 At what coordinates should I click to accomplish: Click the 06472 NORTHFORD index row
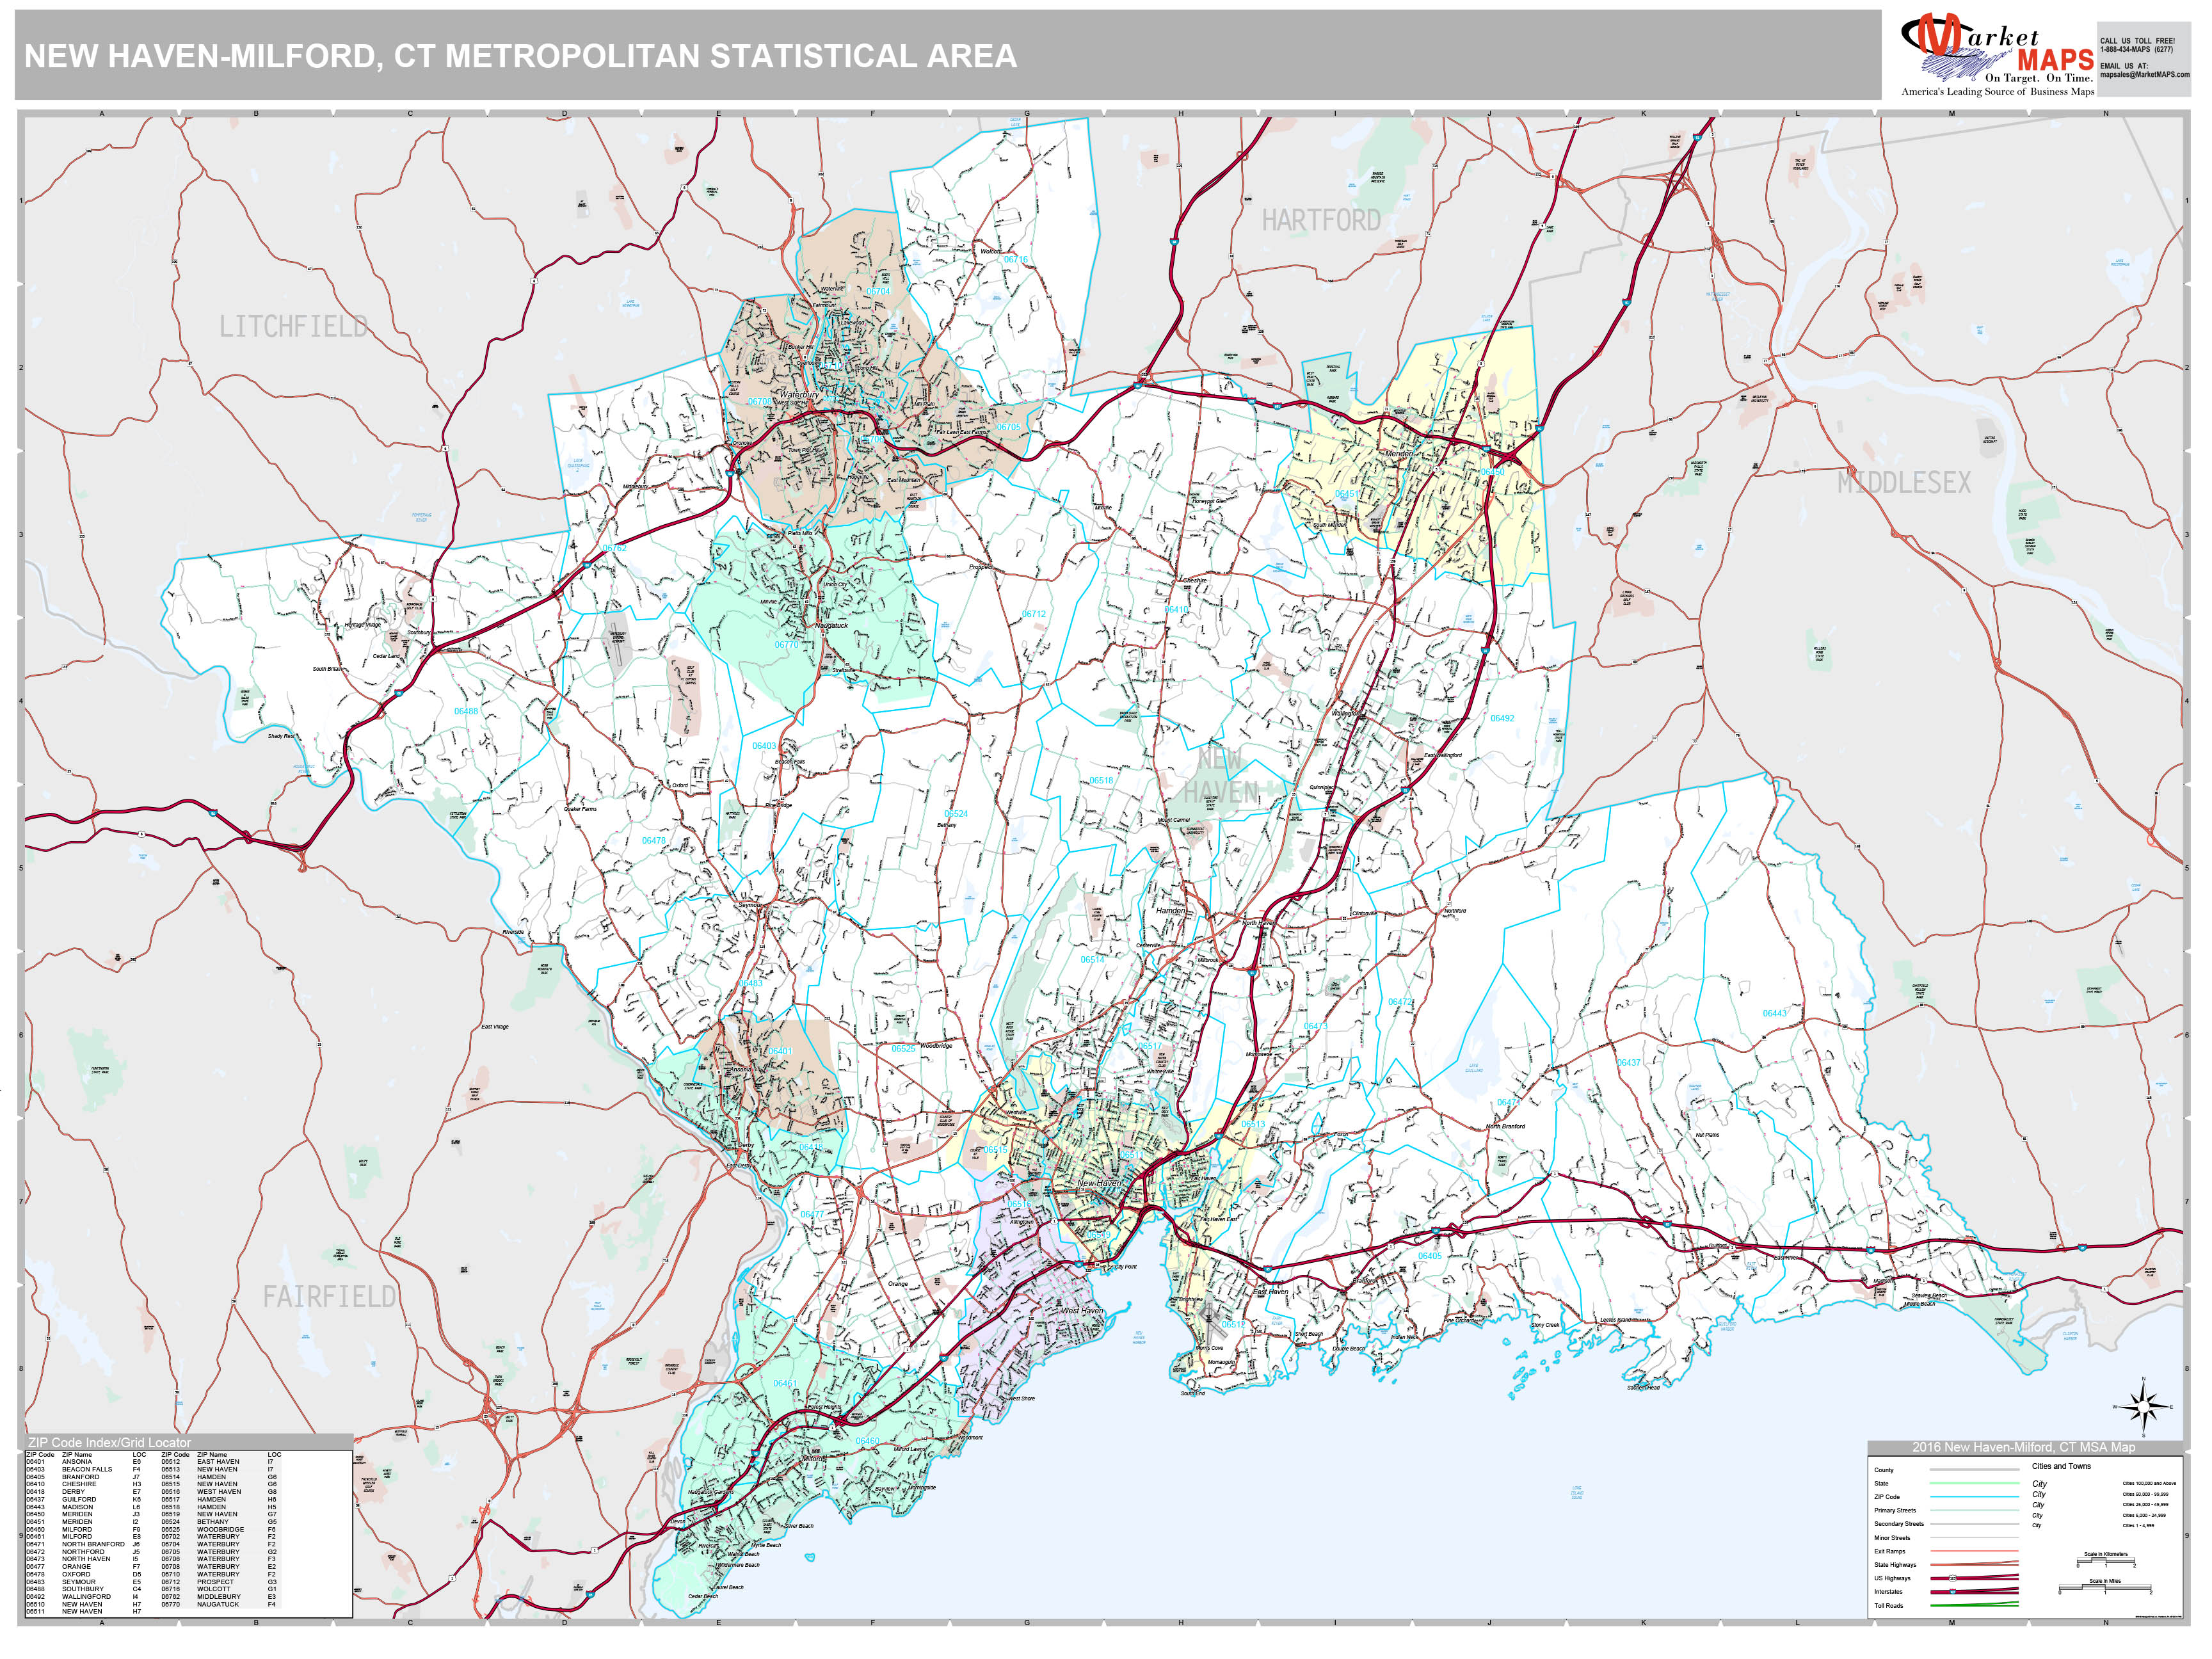click(x=84, y=1552)
